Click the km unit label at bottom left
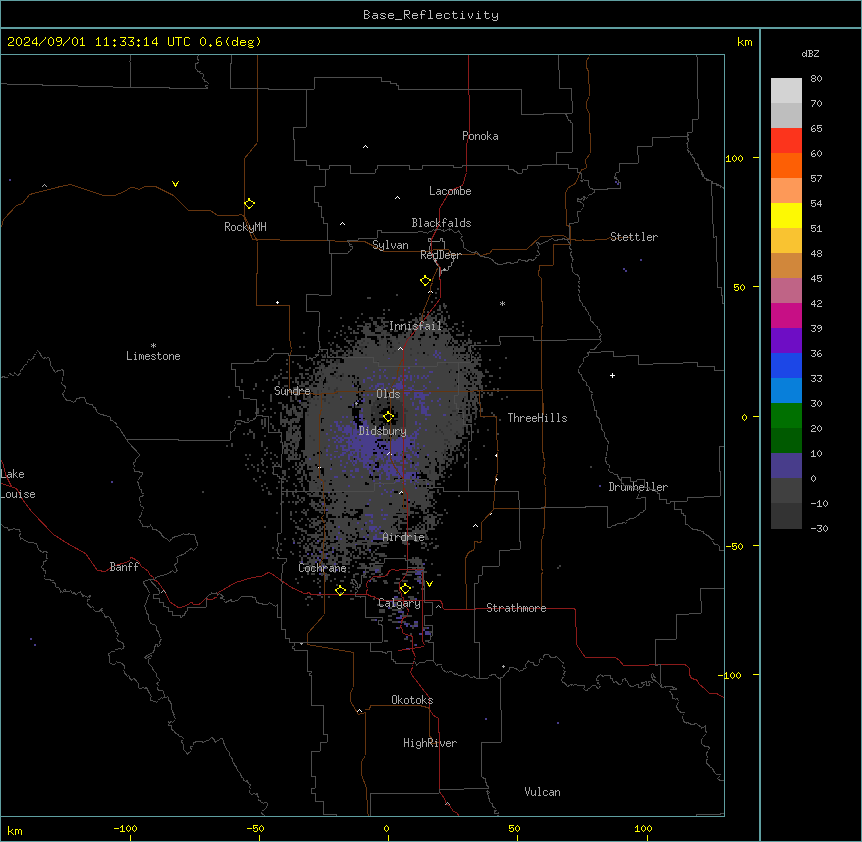862x842 pixels. point(15,830)
